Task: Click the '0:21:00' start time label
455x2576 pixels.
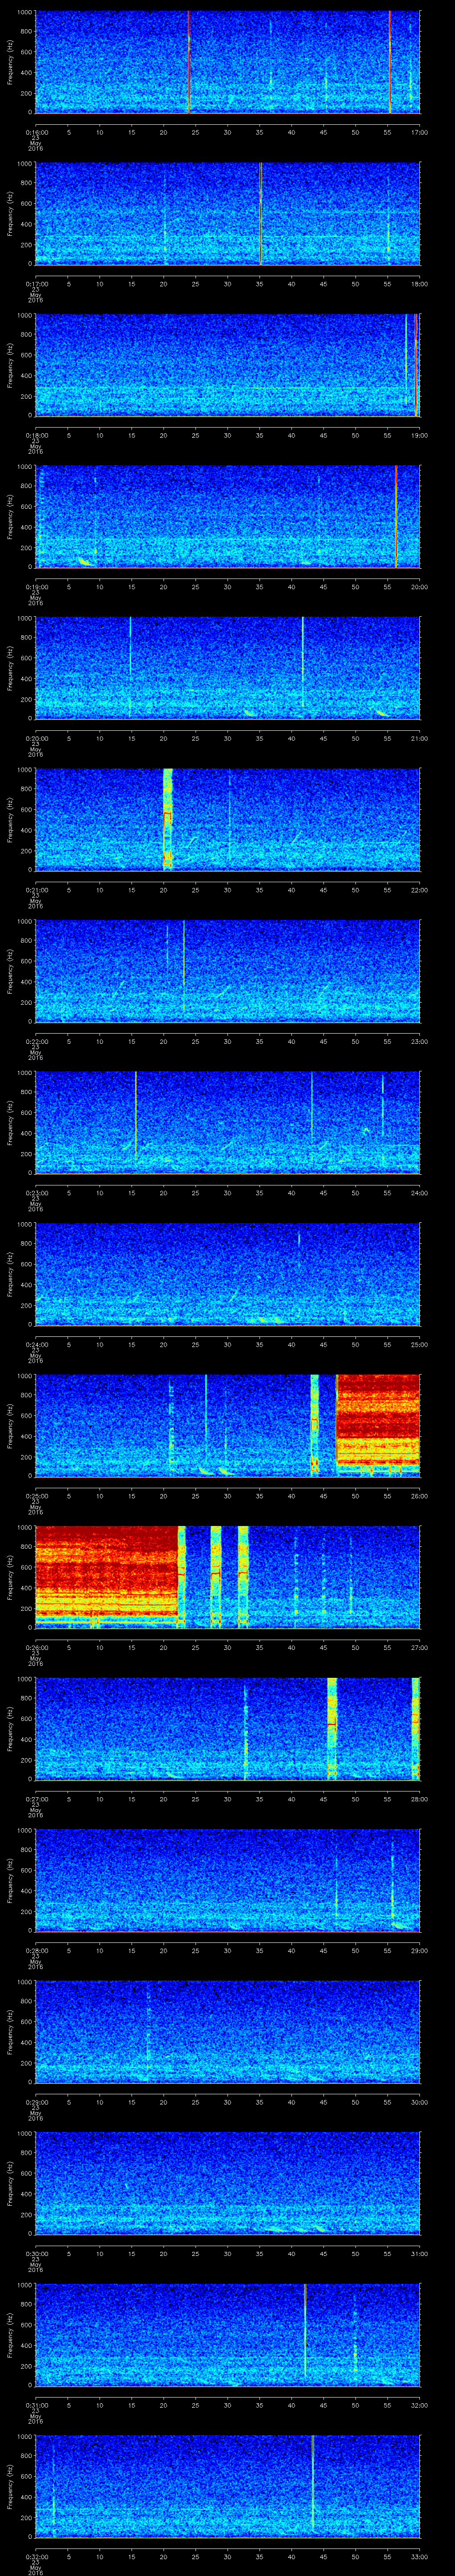Action: (36, 890)
